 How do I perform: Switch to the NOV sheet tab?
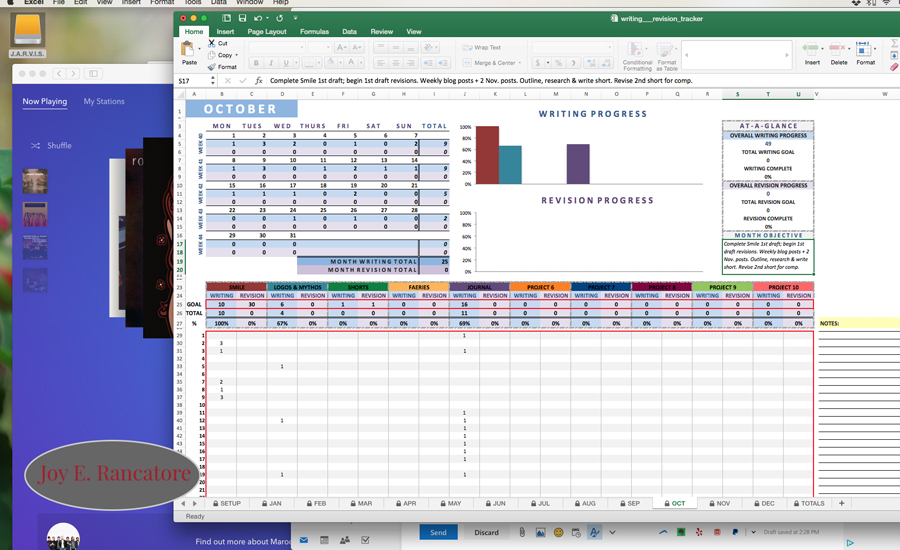[x=719, y=503]
